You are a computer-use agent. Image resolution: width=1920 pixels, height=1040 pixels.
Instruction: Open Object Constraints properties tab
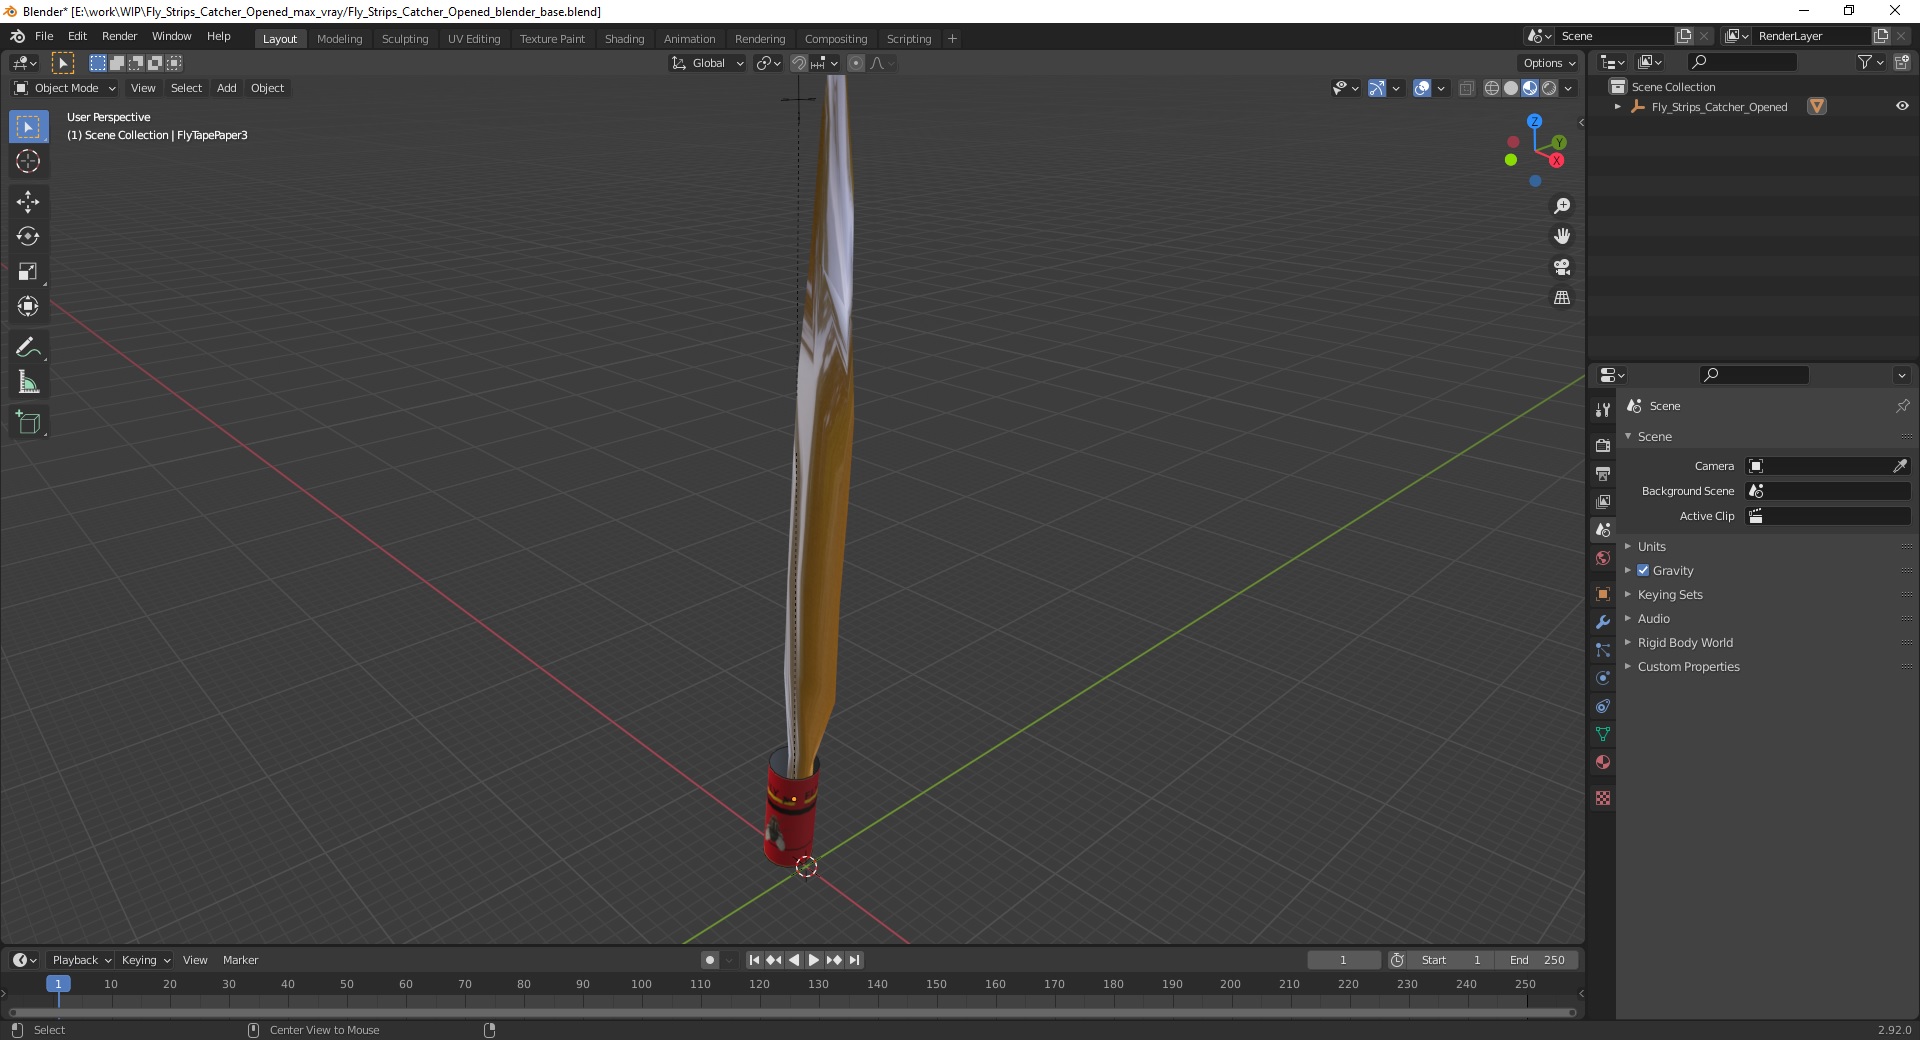click(1603, 706)
